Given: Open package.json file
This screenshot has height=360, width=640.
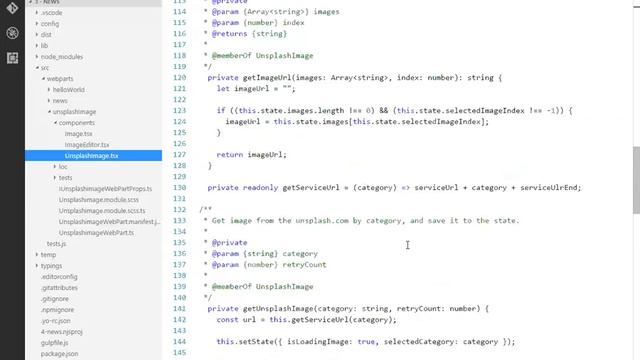Looking at the screenshot, I should (60, 354).
